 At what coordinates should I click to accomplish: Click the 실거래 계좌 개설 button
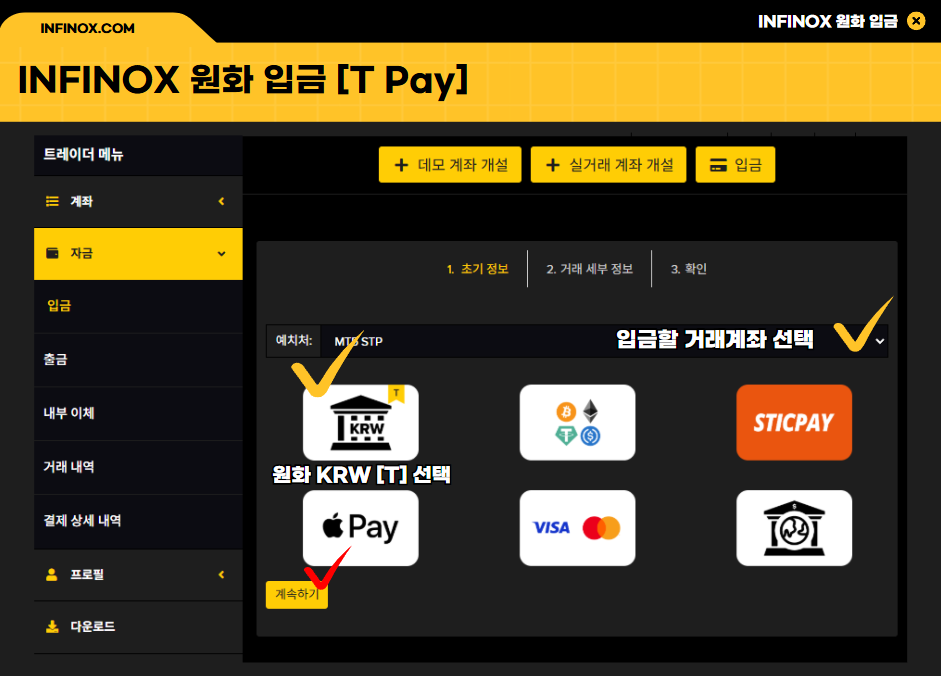pos(609,164)
